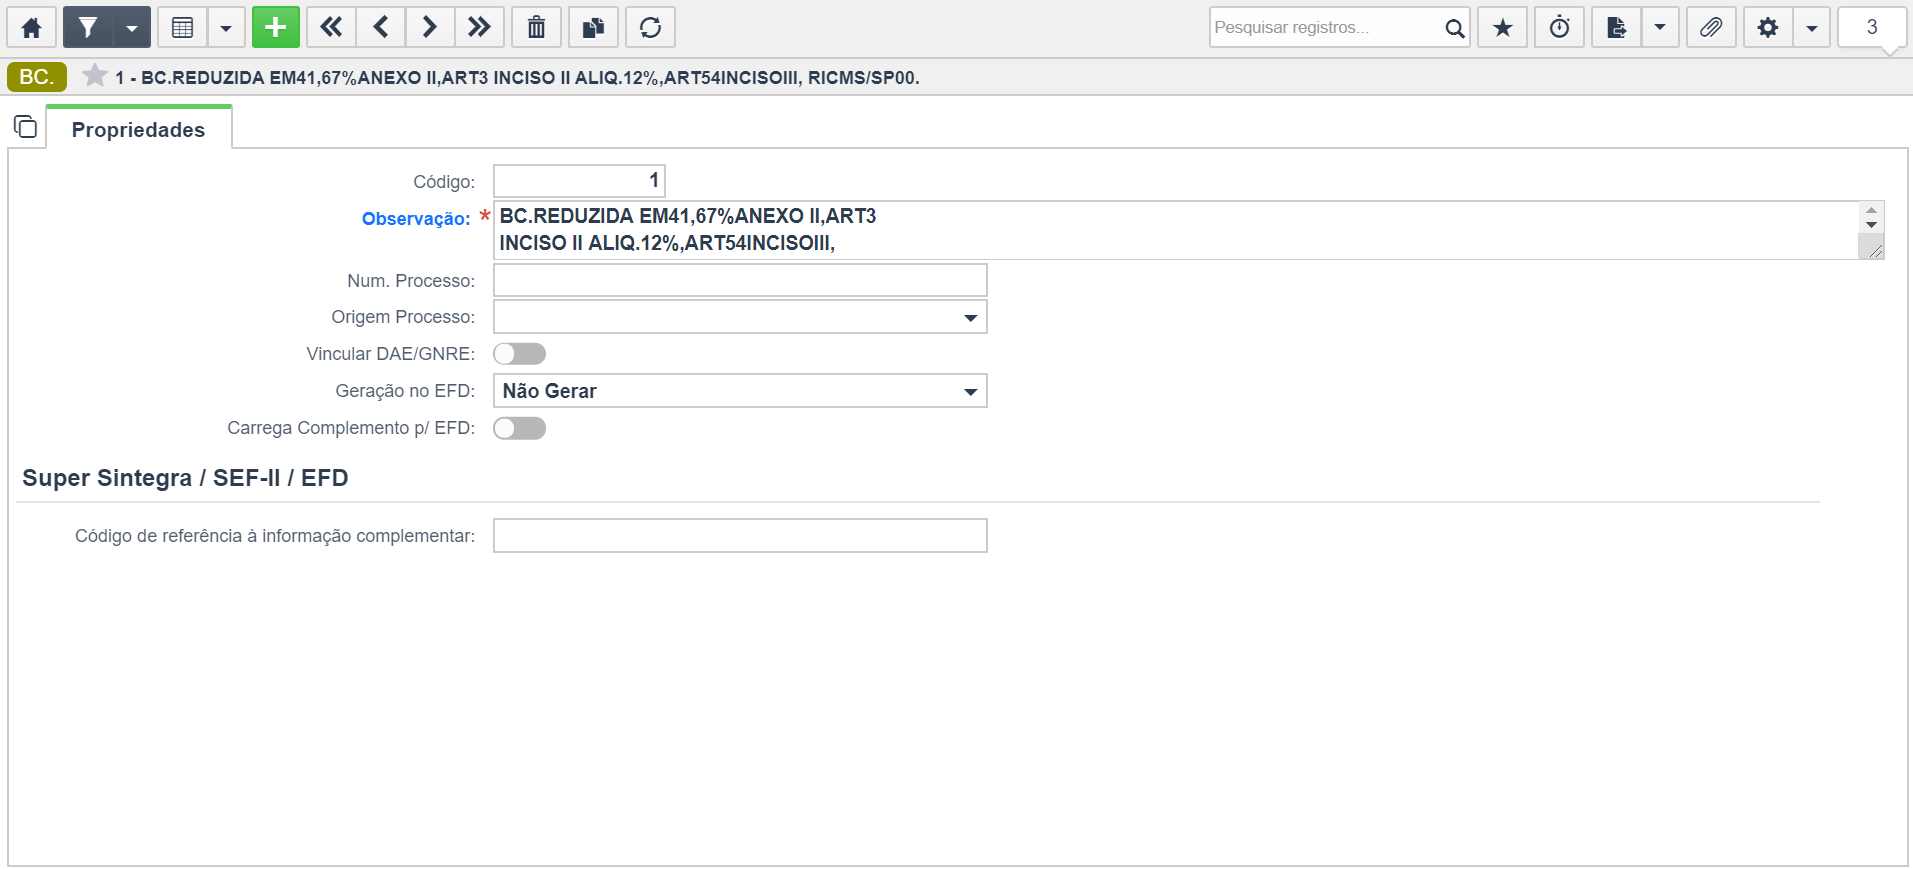The height and width of the screenshot is (869, 1913).
Task: Click the Observação label link
Action: [x=416, y=218]
